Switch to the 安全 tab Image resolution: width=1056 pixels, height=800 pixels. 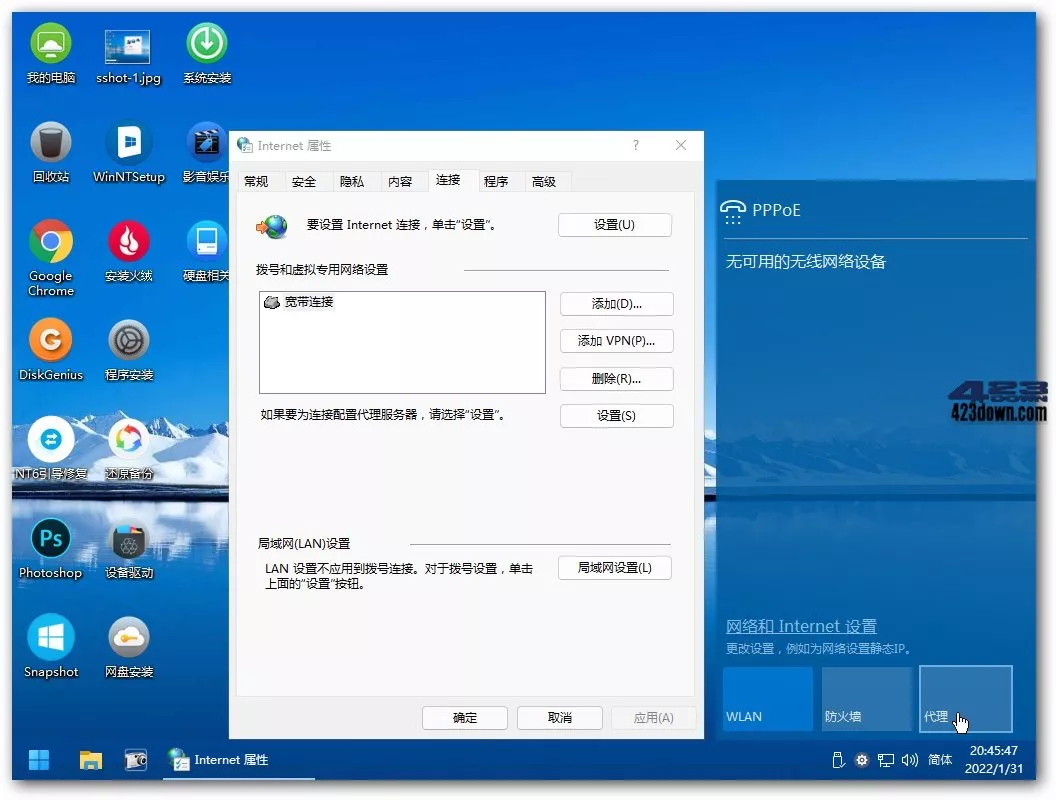coord(306,181)
